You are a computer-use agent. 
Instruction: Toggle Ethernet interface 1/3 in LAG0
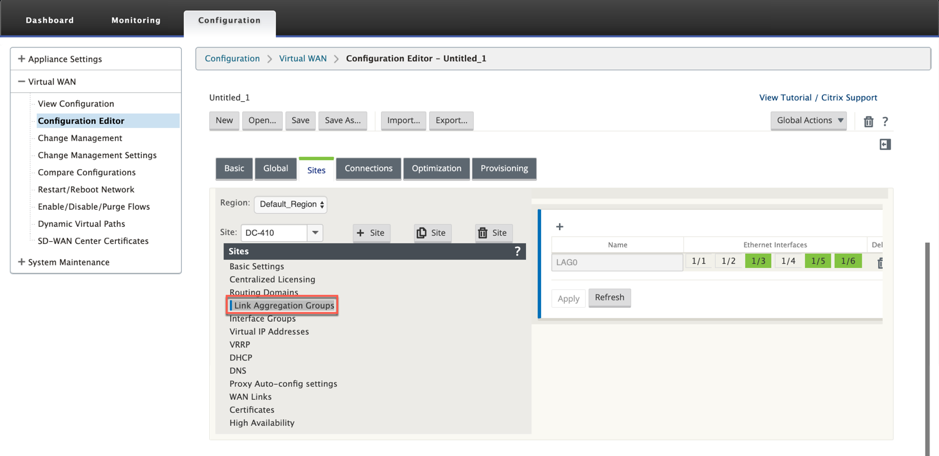point(758,262)
